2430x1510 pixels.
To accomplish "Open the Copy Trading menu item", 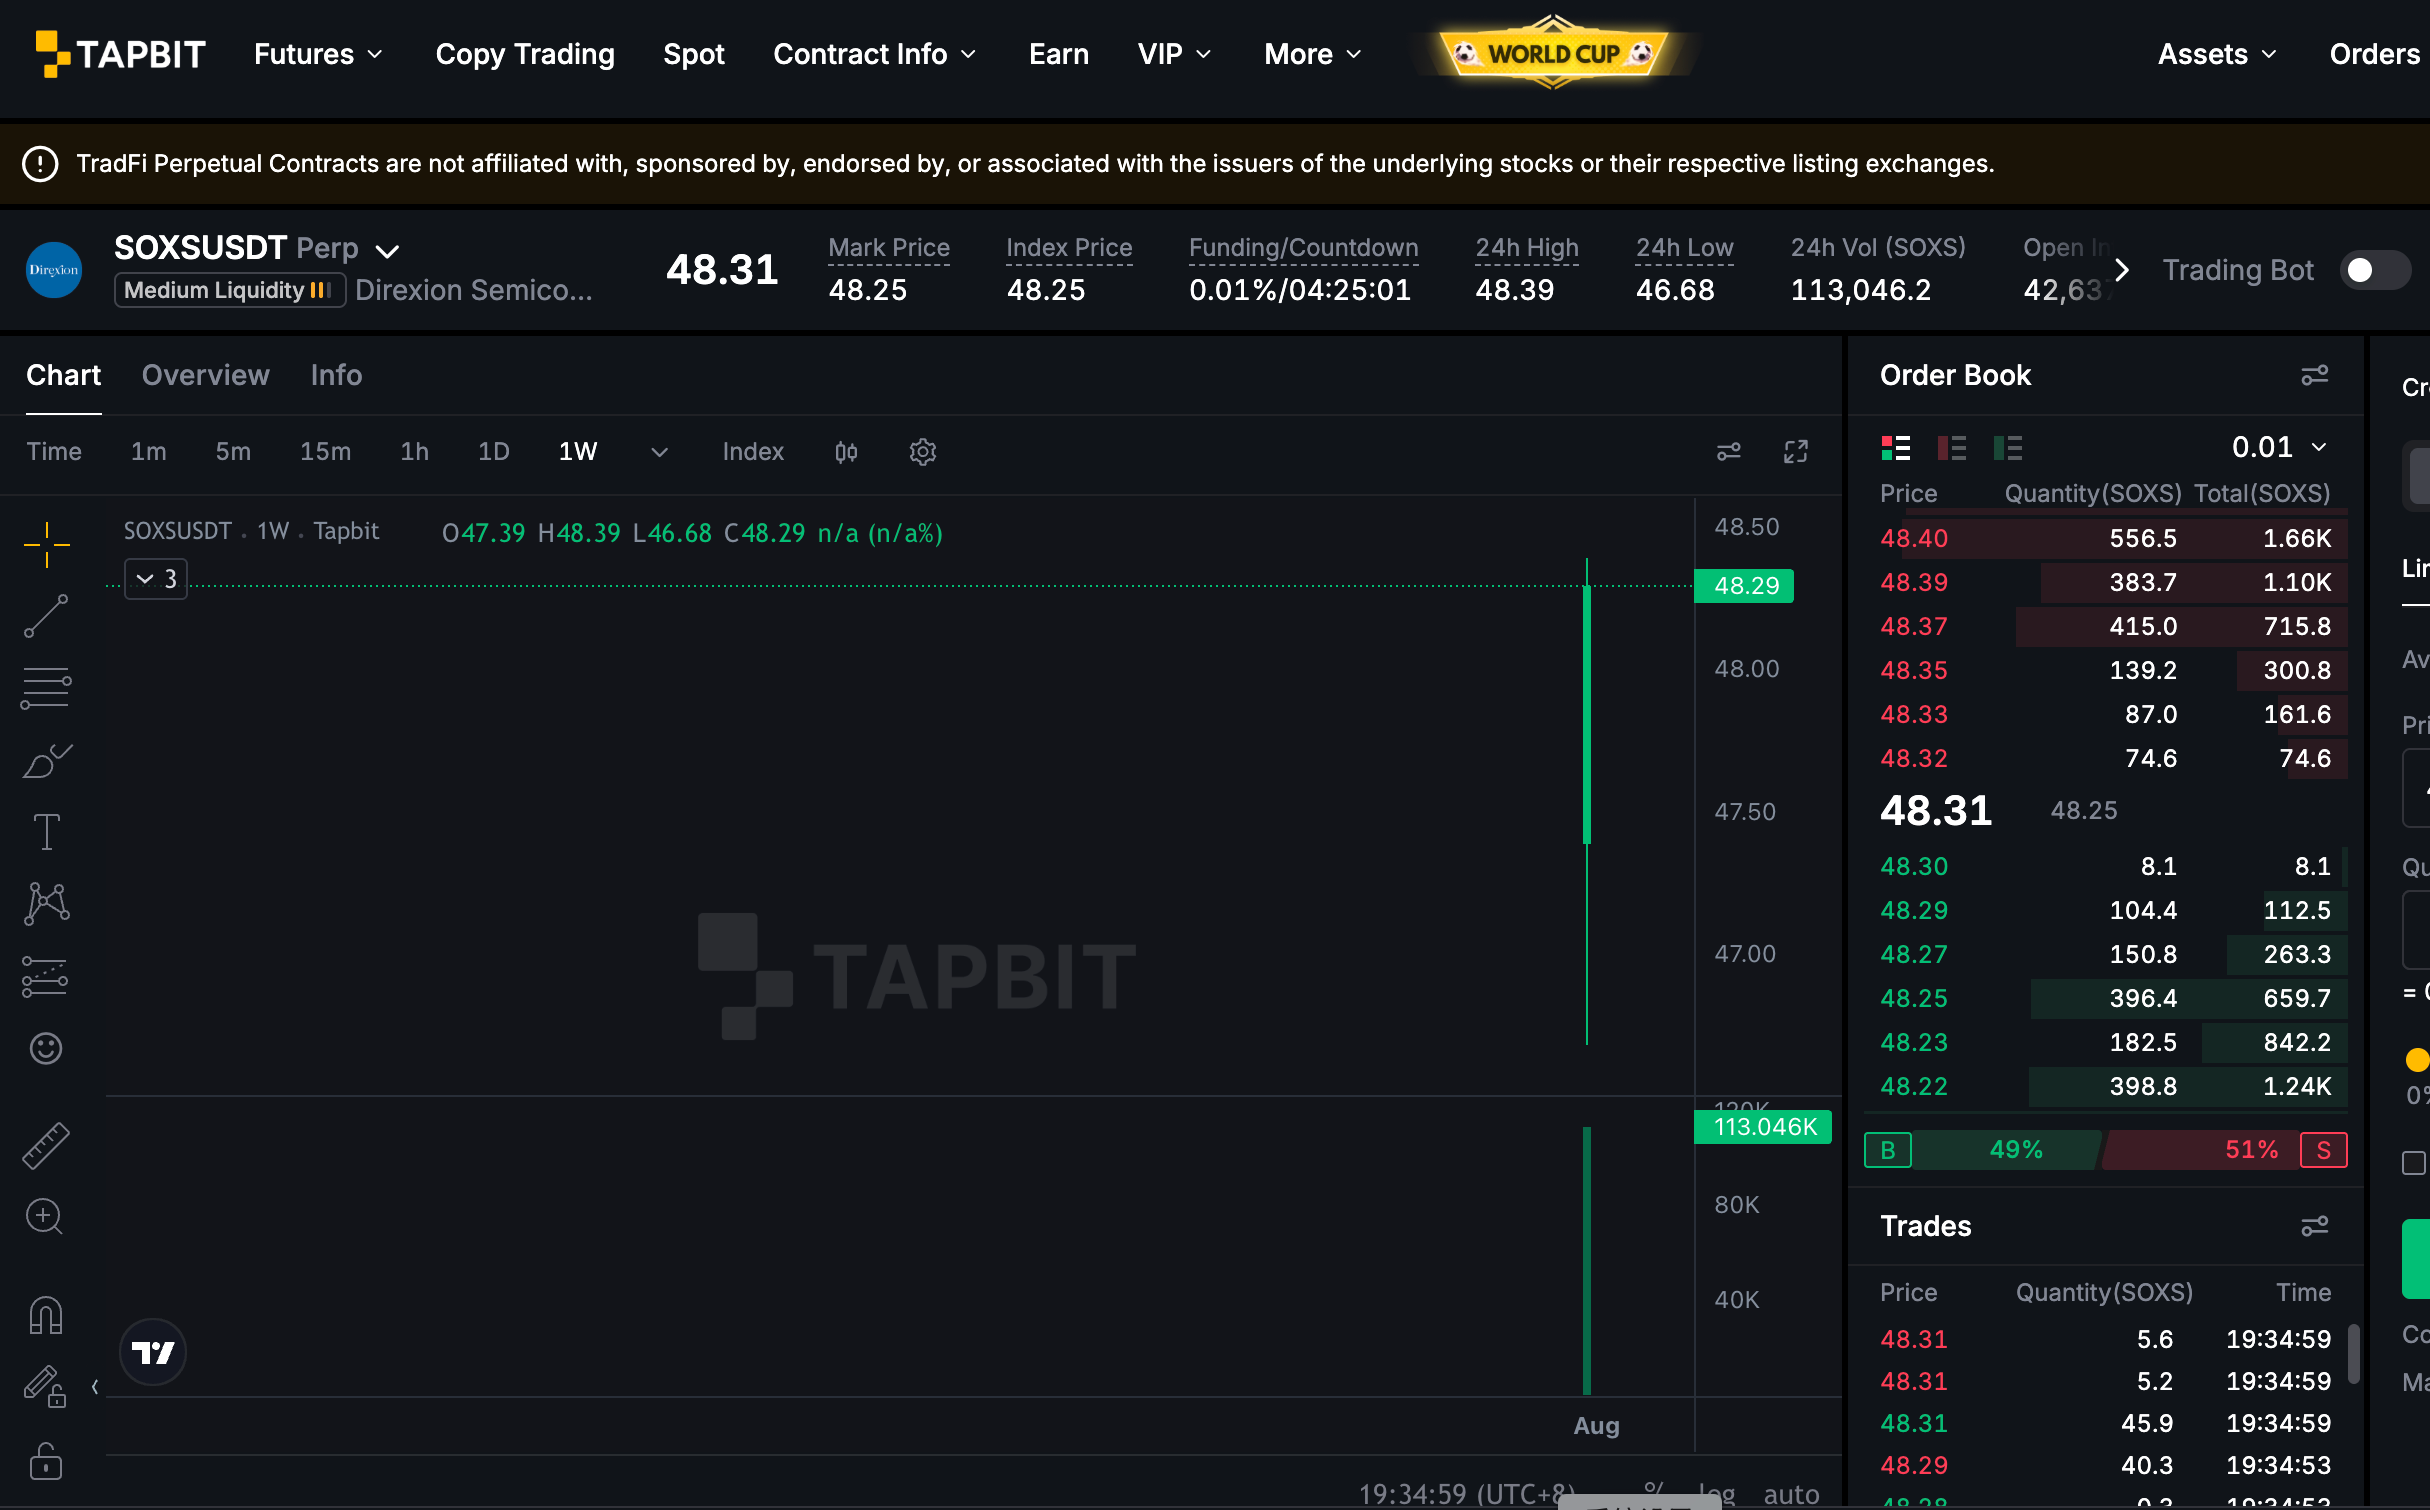I will [525, 54].
